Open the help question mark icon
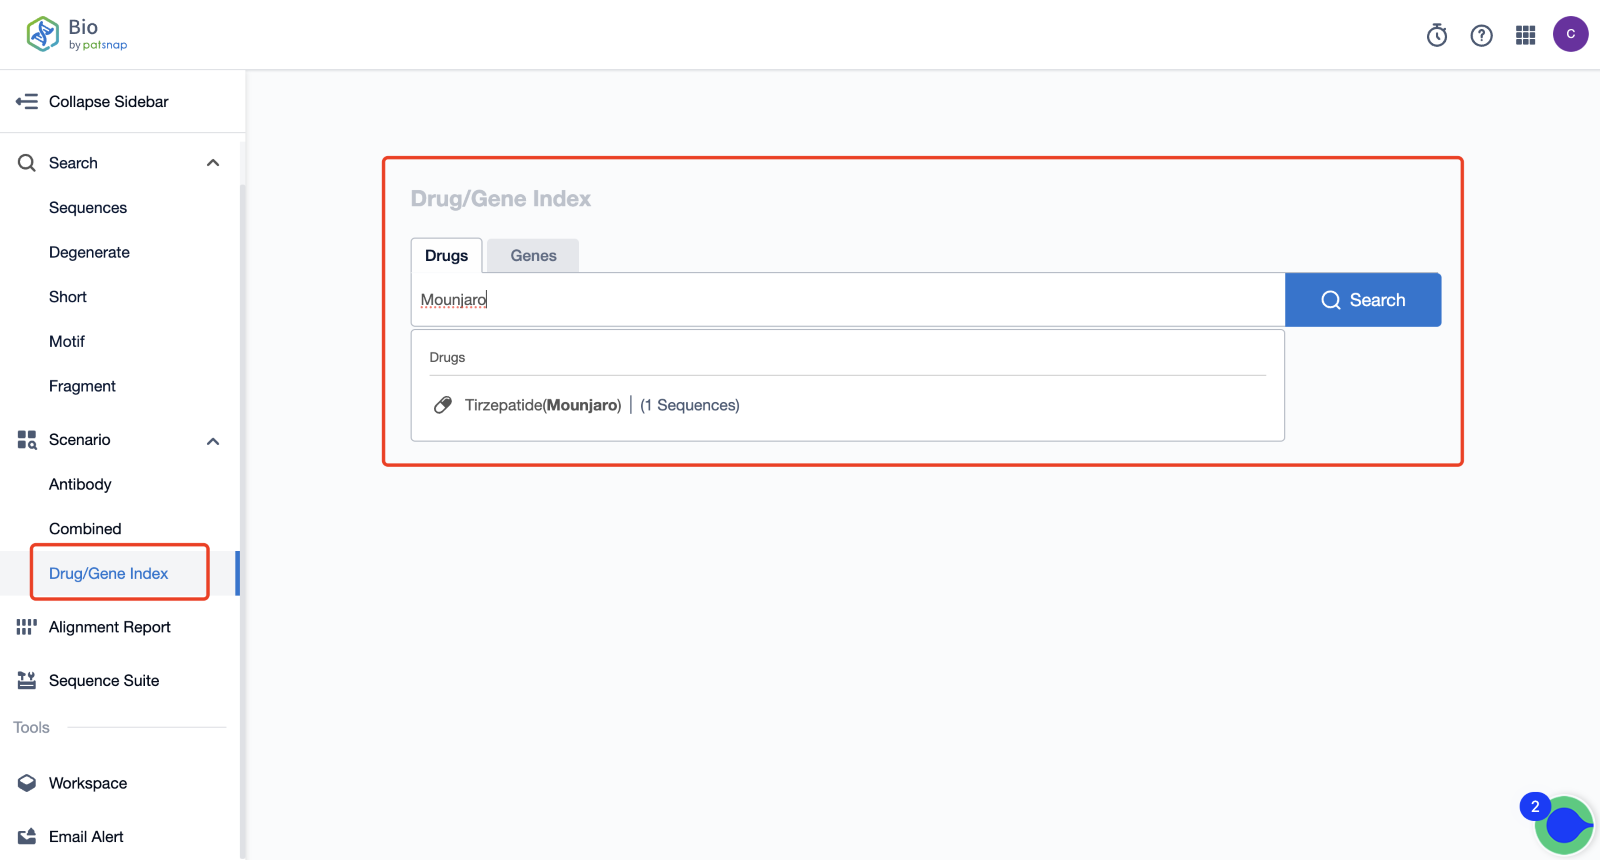 [1481, 36]
